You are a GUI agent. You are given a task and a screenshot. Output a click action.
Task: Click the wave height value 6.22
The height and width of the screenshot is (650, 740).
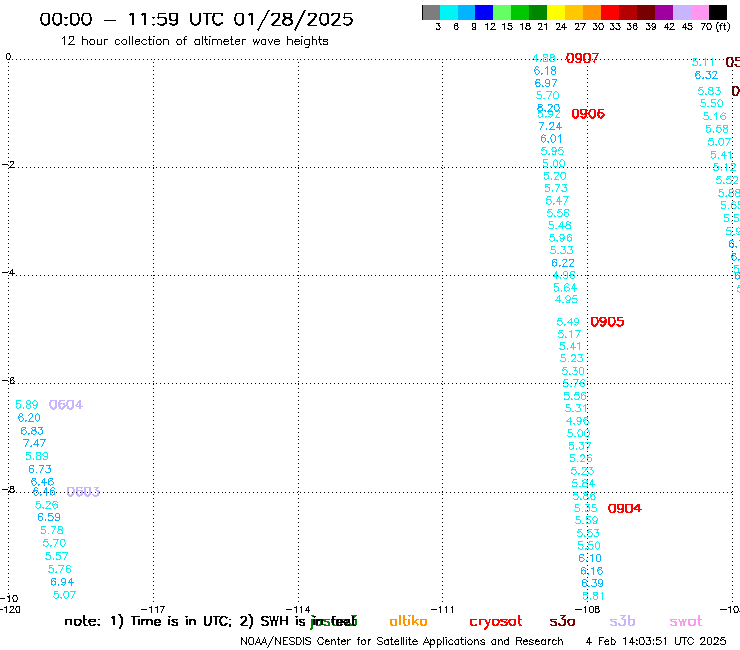(x=563, y=263)
